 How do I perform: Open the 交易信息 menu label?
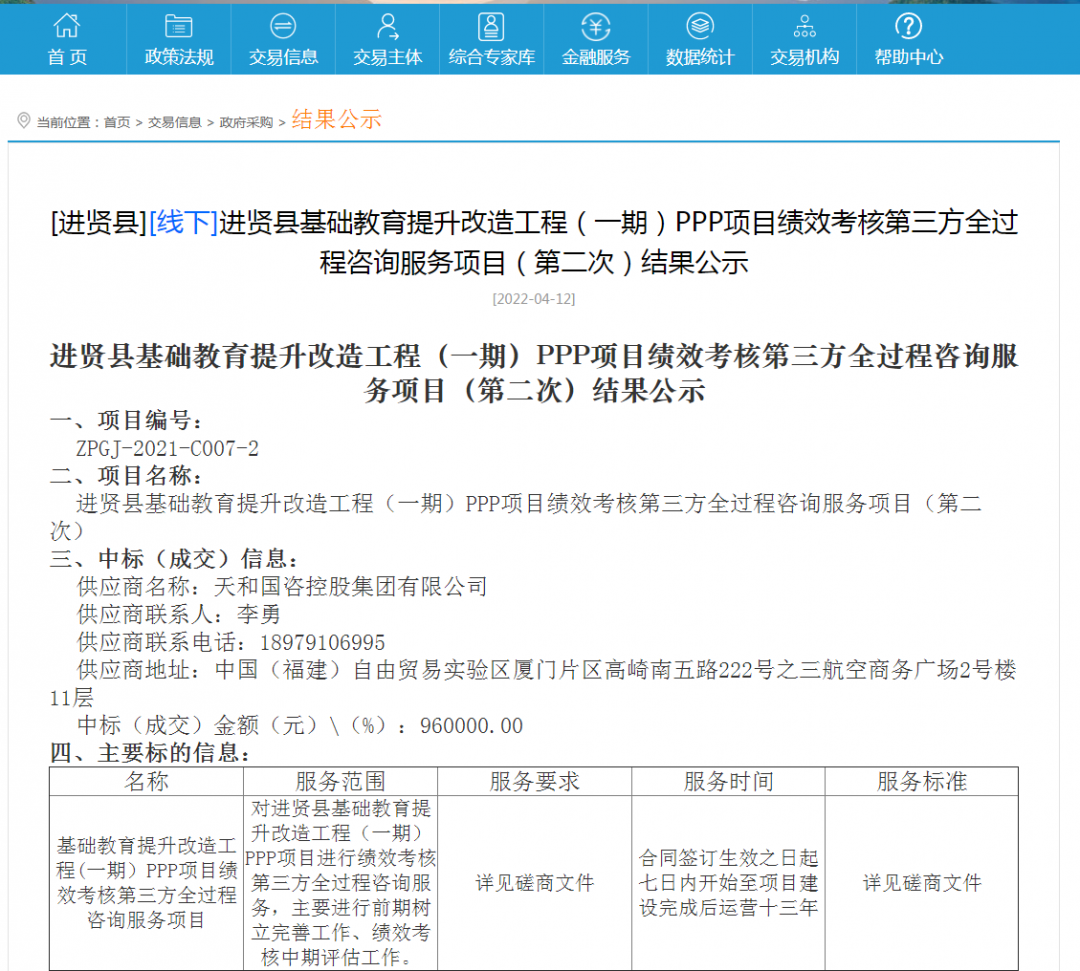click(x=283, y=57)
